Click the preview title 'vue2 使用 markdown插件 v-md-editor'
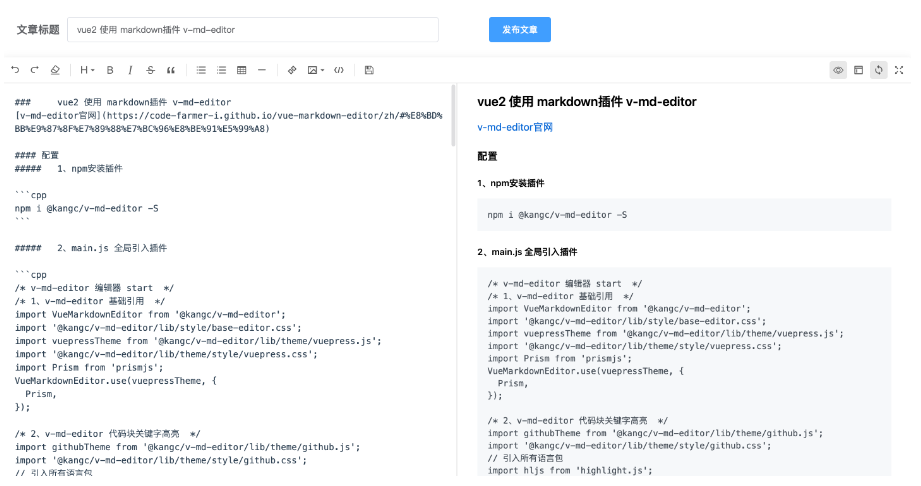Screen dimensions: 921x486 (x=587, y=102)
